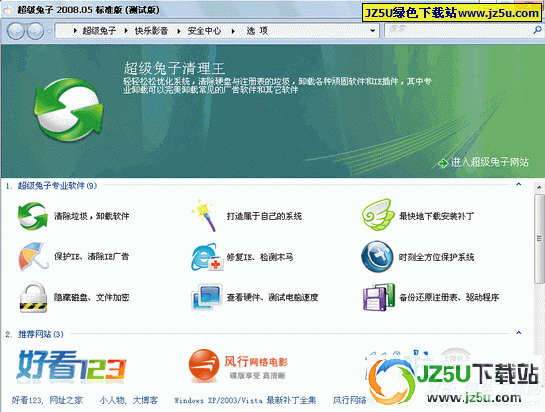Open the blue shield system protection icon
Viewport: 545px width, 412px height.
coord(377,257)
